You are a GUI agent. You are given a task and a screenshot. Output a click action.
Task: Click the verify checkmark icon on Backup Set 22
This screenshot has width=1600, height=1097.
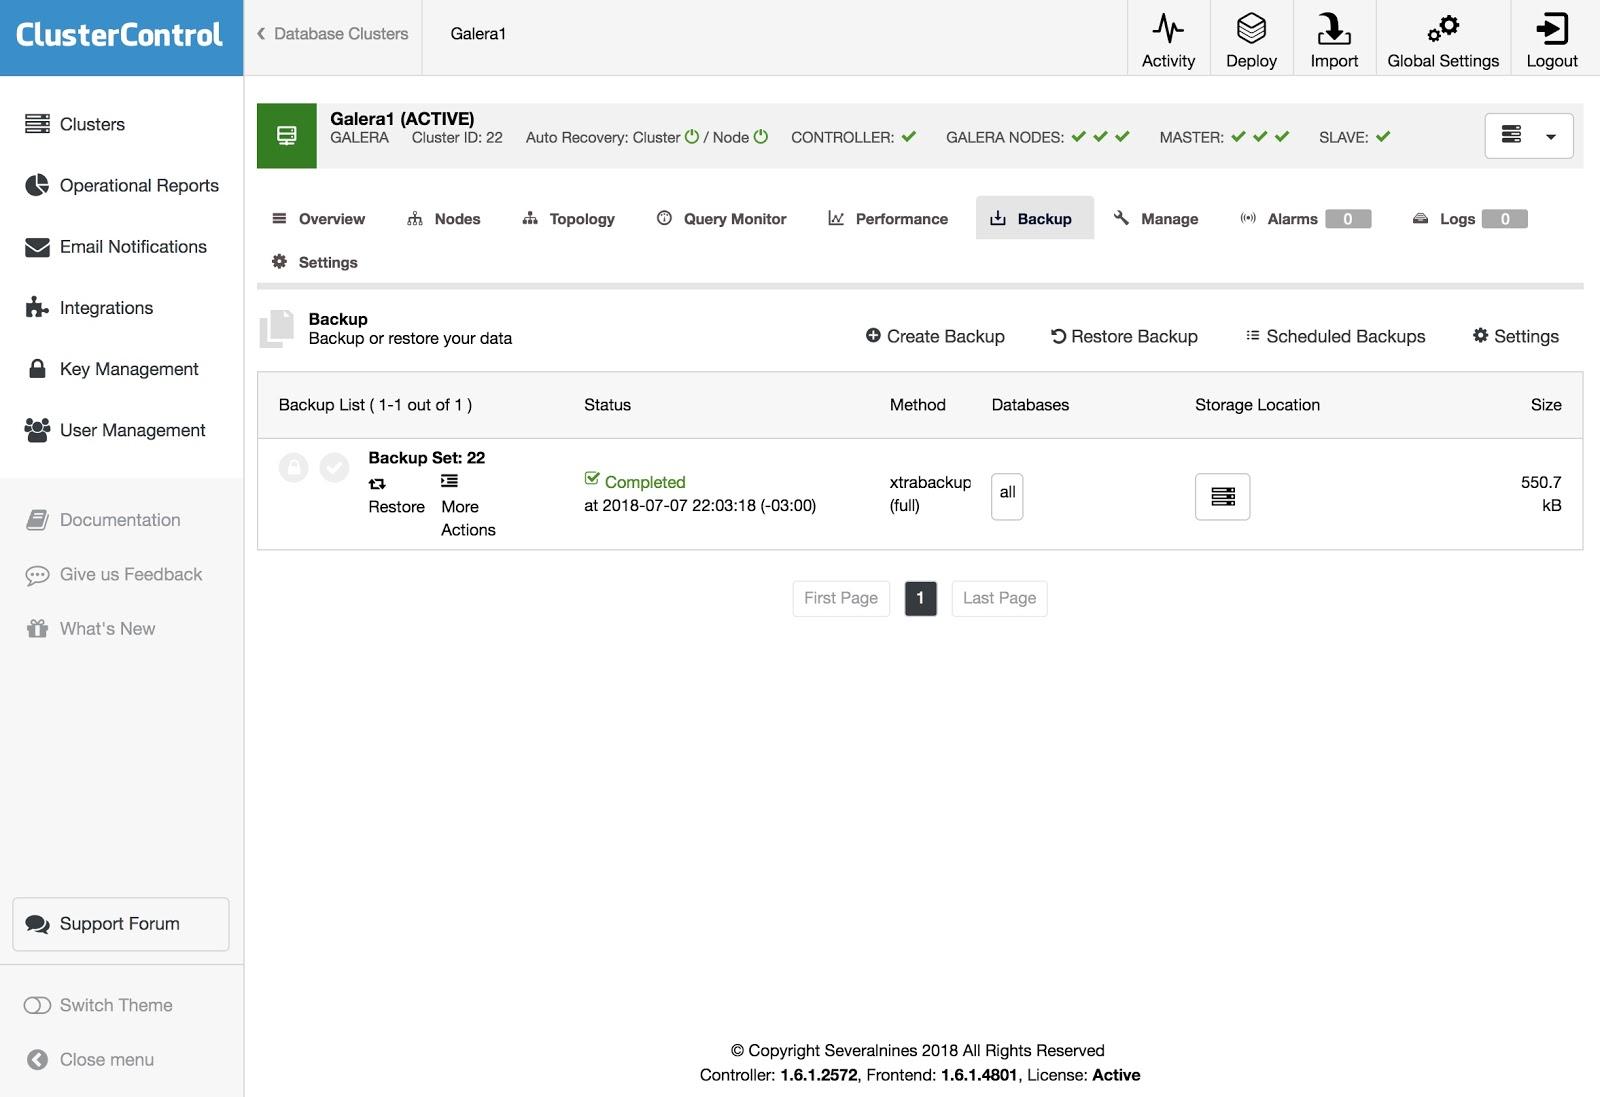334,467
